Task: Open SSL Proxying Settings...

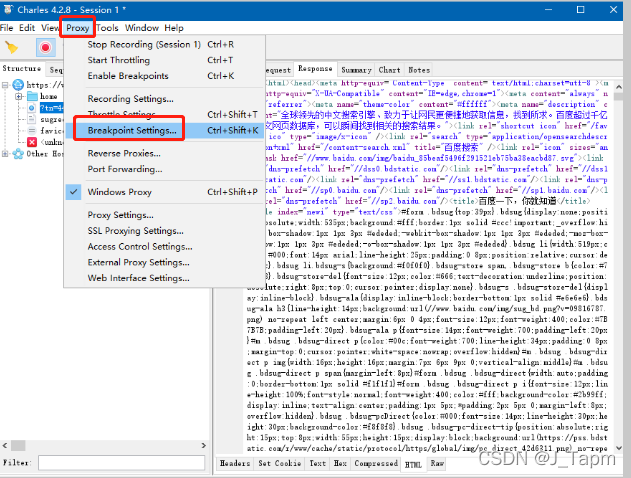Action: (x=164, y=231)
